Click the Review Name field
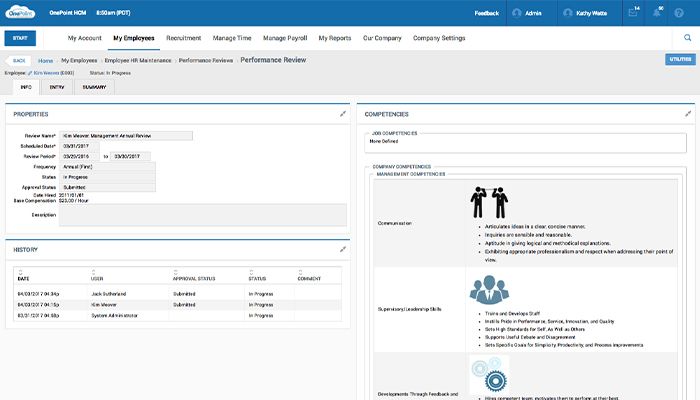Viewport: 700px width, 400px height. click(x=126, y=135)
